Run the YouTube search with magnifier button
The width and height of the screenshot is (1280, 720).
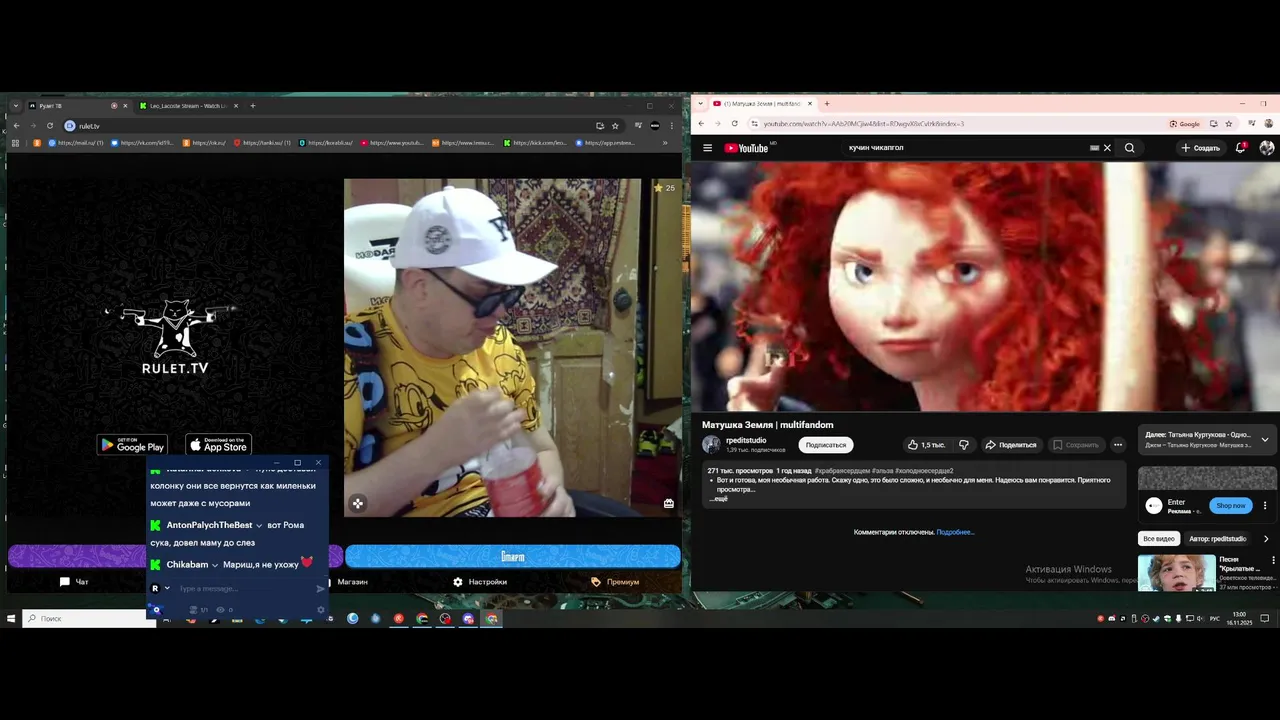(1129, 148)
